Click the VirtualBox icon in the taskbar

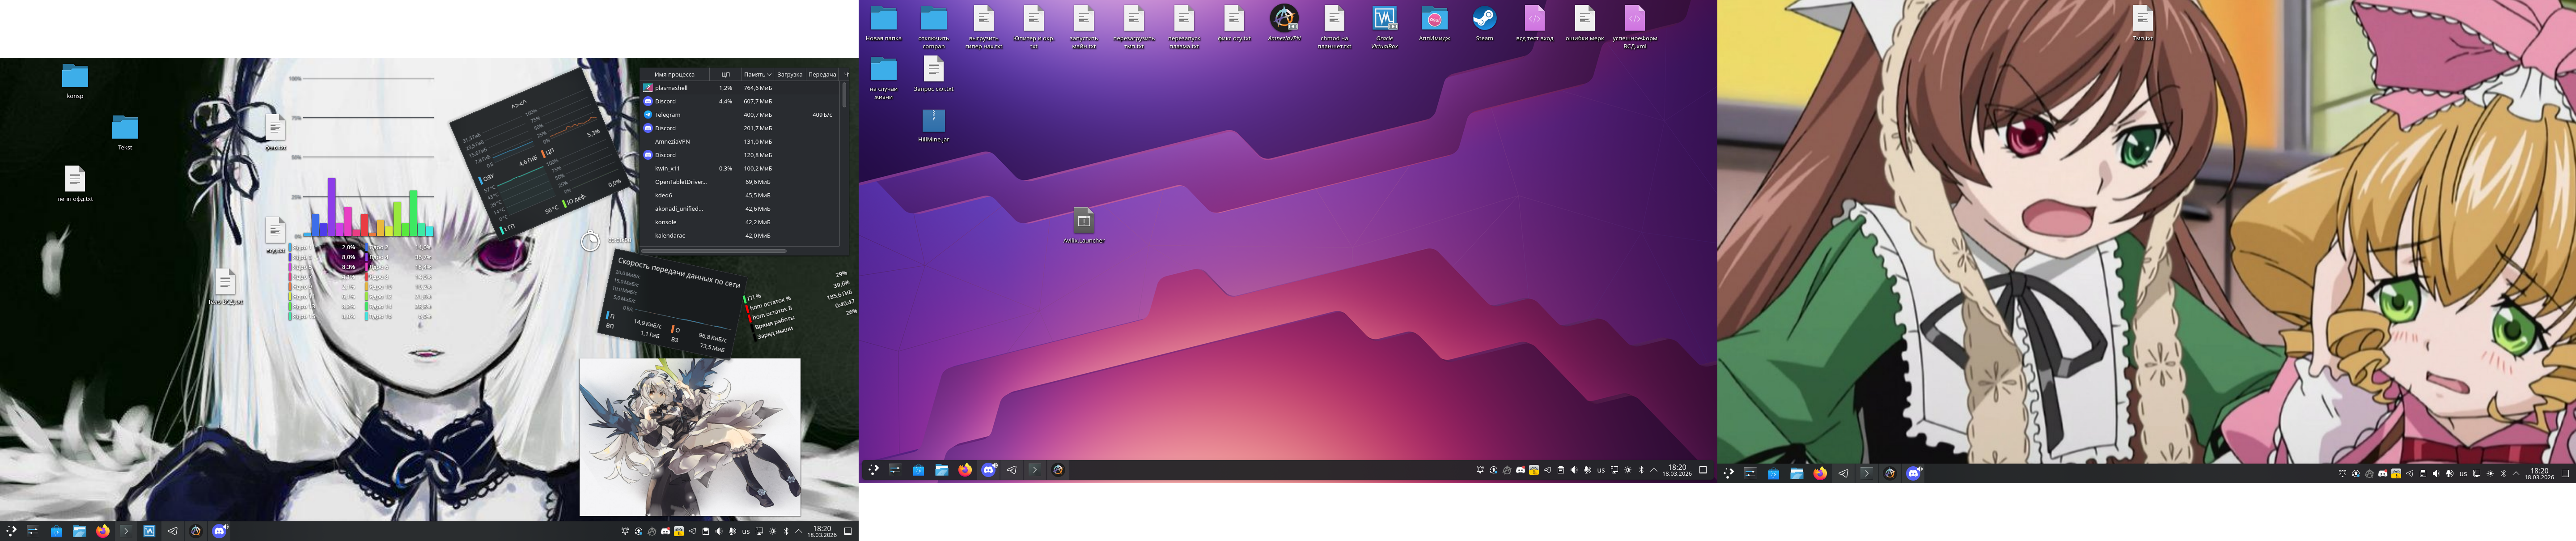click(149, 531)
